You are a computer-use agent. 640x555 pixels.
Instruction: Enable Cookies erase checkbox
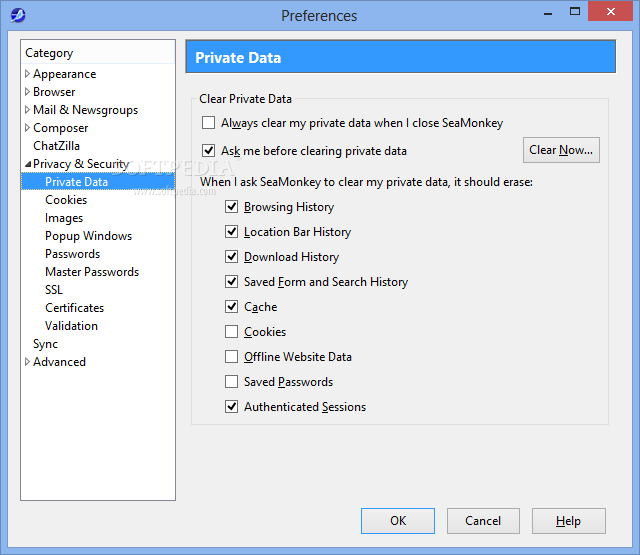231,331
